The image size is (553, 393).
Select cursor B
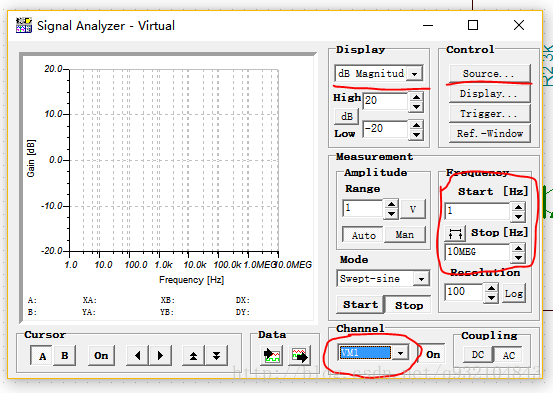pos(65,356)
